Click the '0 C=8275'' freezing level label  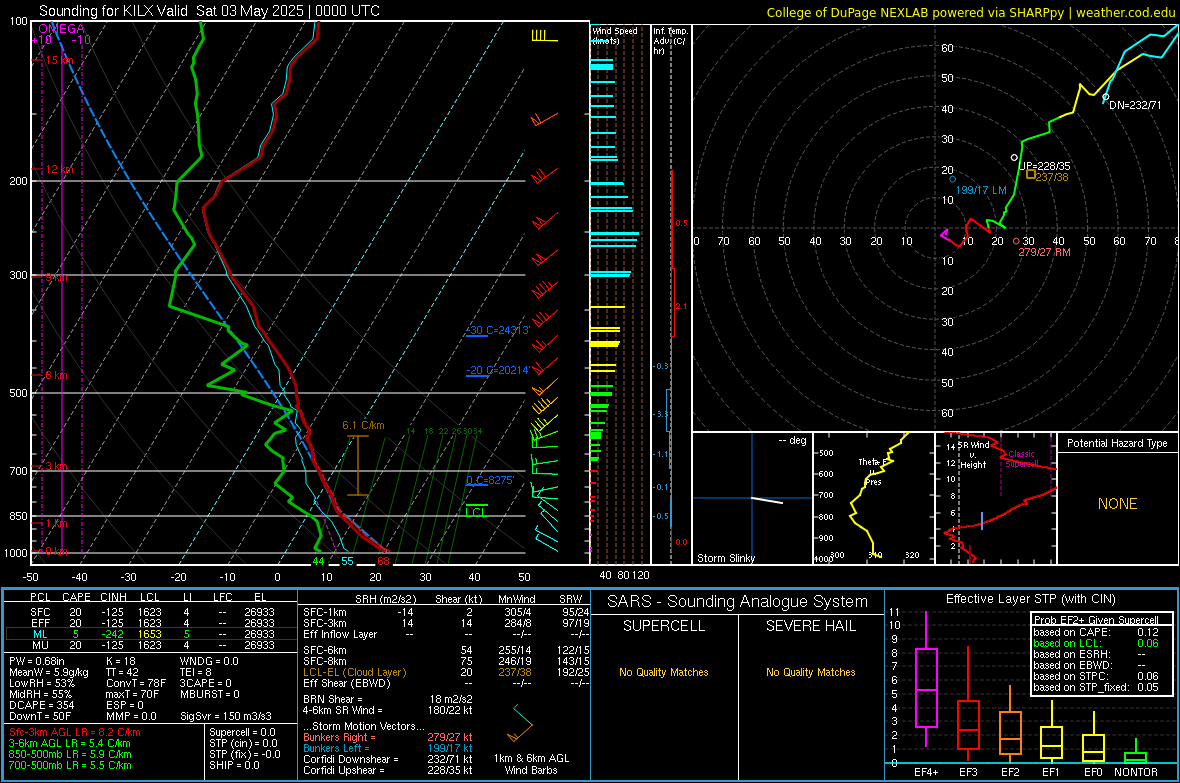point(490,480)
